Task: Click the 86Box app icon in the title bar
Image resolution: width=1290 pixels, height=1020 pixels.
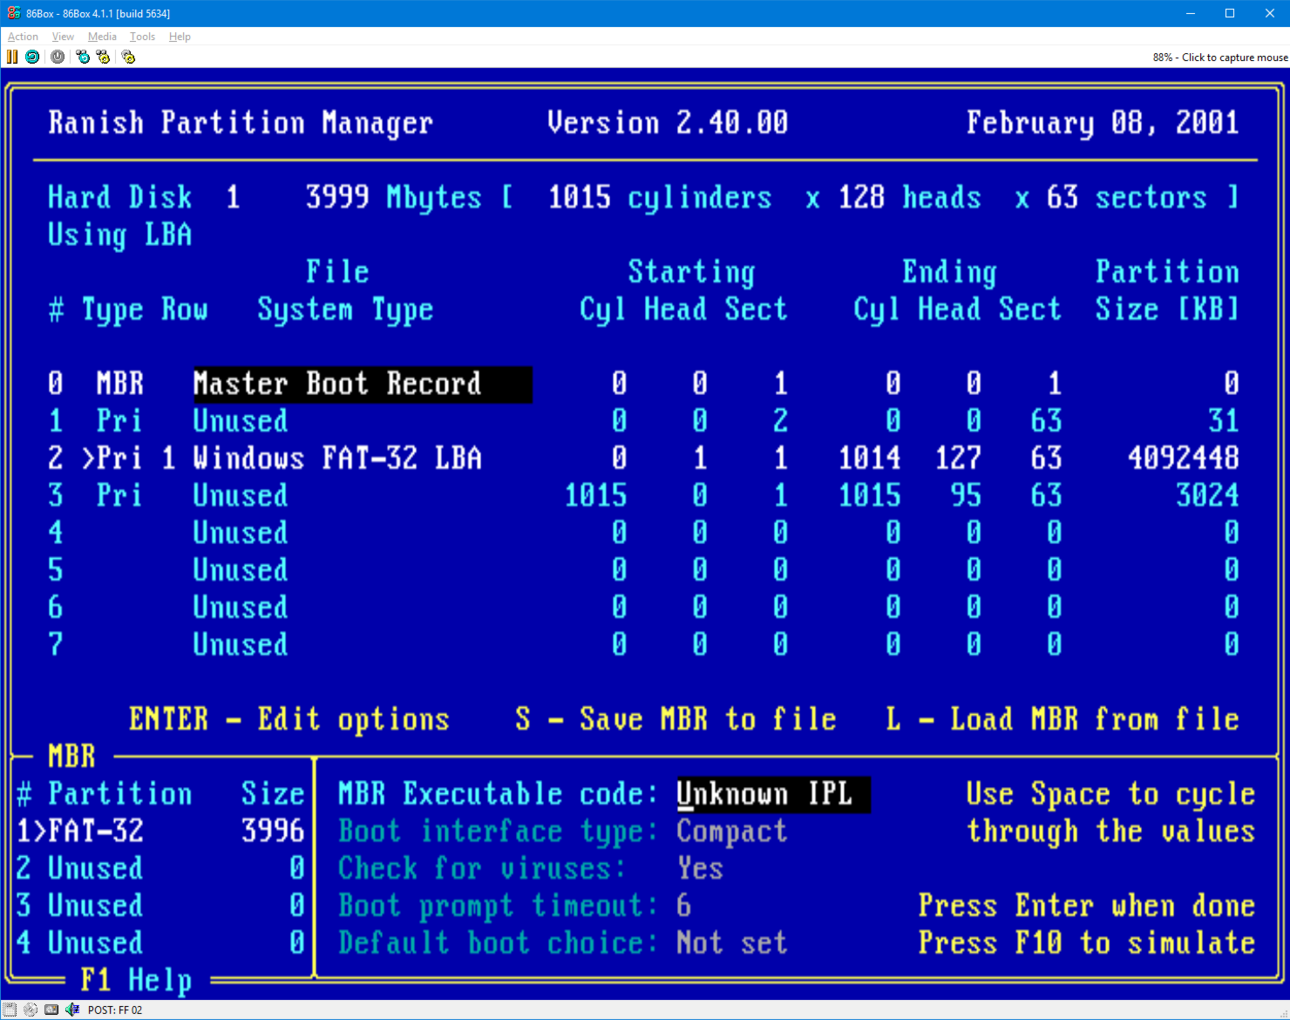Action: [x=13, y=13]
